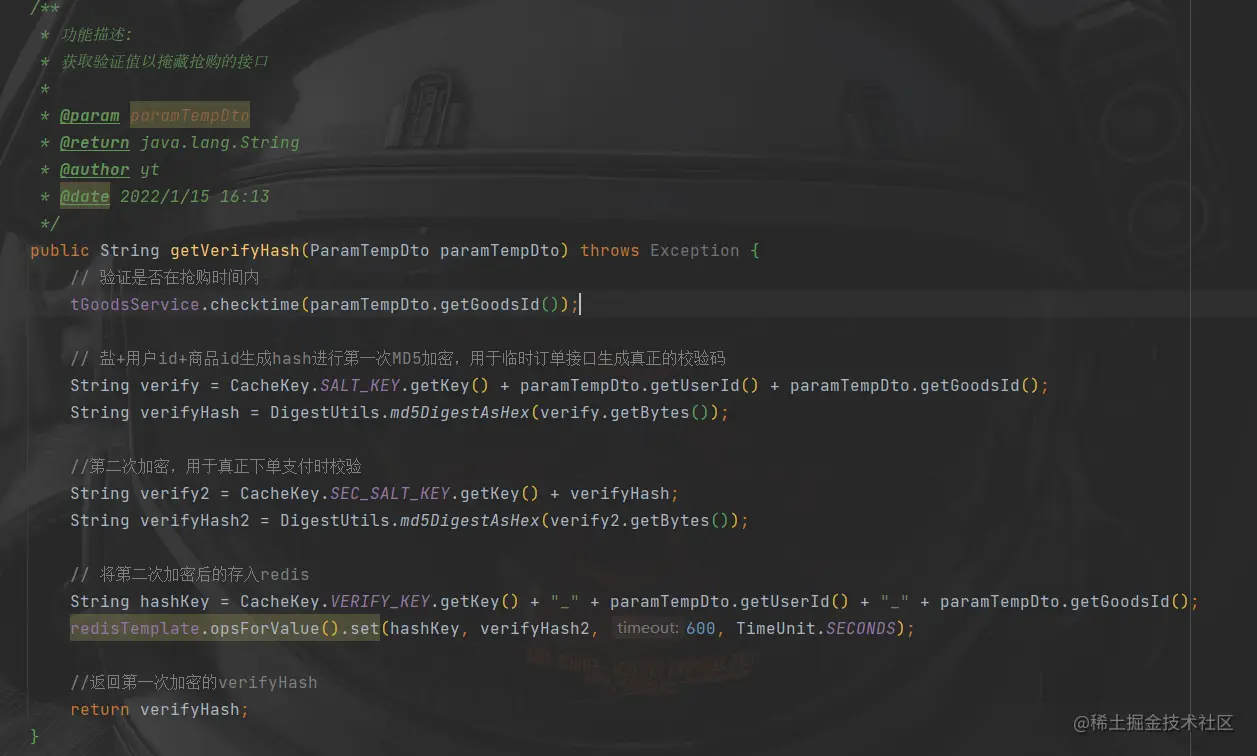Screen dimensions: 1257x756
Task: Click the comment 将第二次加密后的存入redis
Action: click(x=190, y=575)
